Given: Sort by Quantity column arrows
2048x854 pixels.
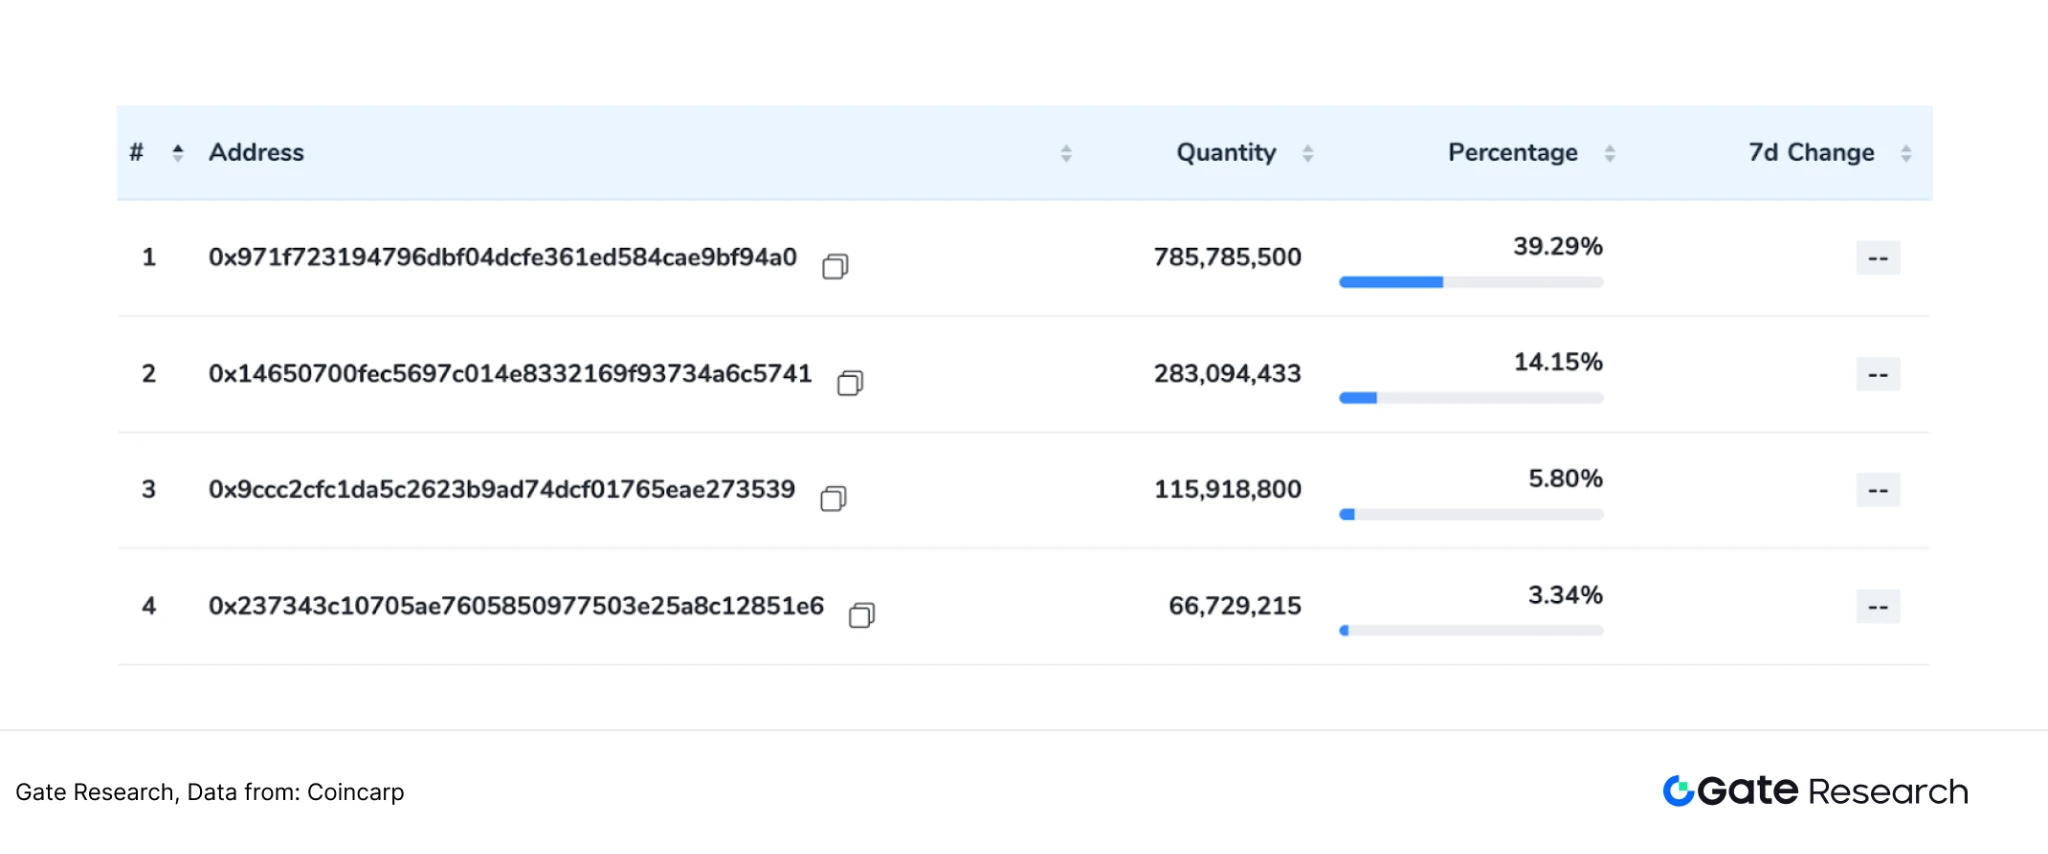Looking at the screenshot, I should point(1307,153).
